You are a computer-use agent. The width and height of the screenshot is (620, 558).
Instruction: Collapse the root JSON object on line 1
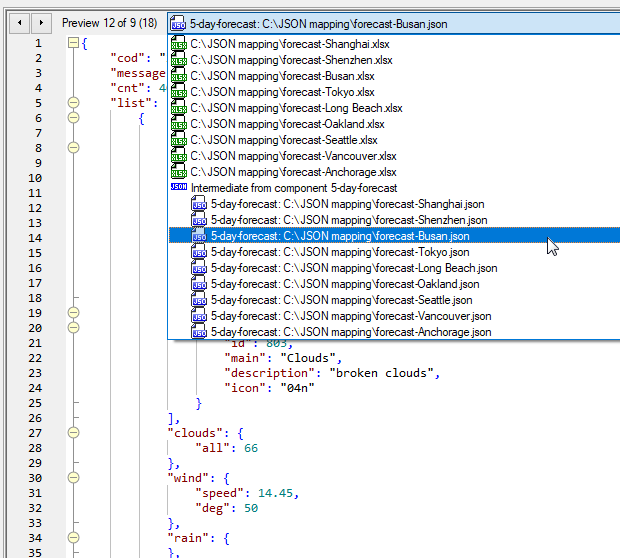[x=73, y=43]
